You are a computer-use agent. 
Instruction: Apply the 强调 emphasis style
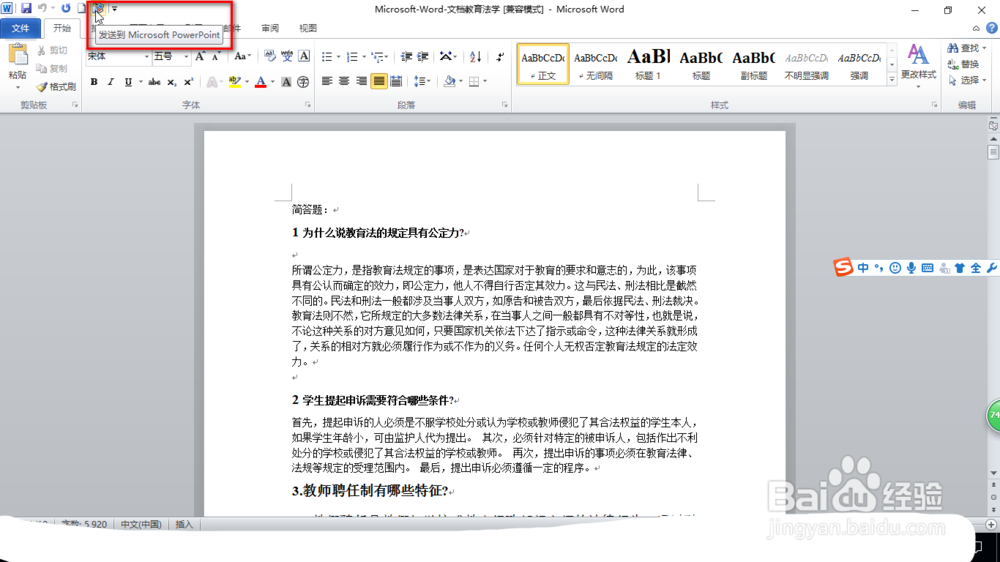[x=859, y=64]
